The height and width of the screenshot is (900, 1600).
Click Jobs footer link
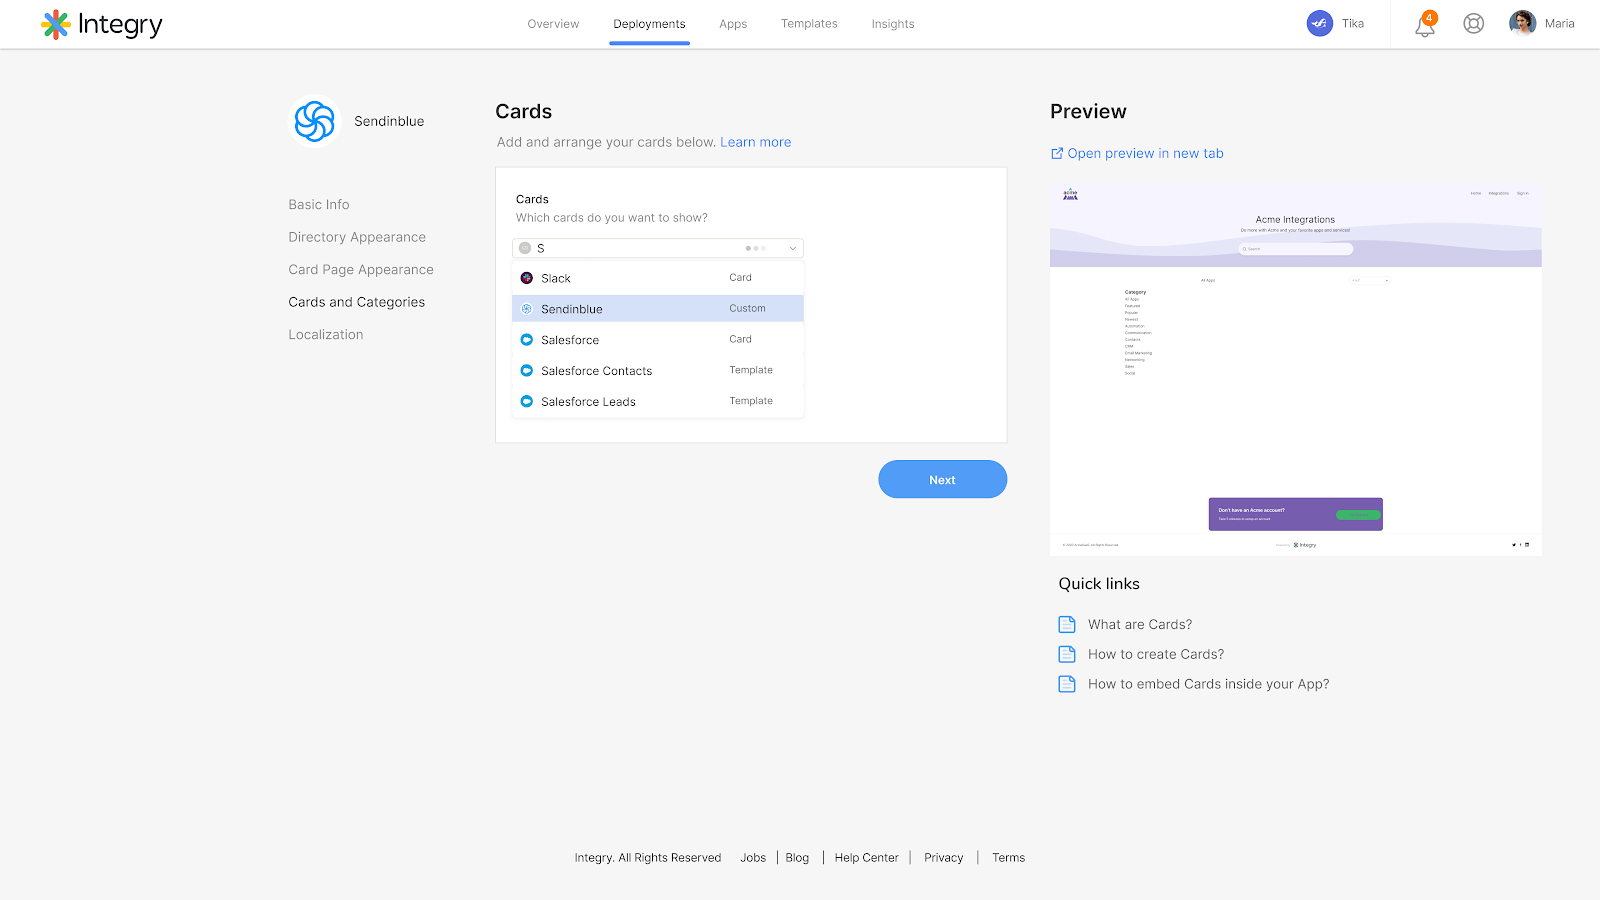pos(753,858)
